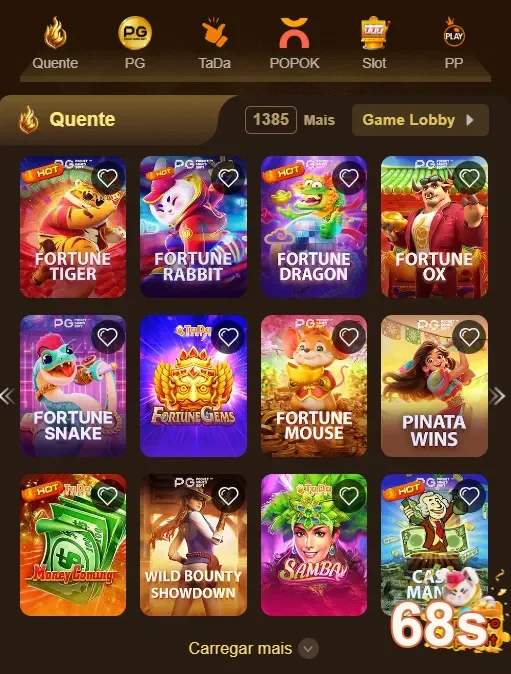This screenshot has height=674, width=511.
Task: Expand more games via Carregar mais chevron
Action: click(x=309, y=649)
